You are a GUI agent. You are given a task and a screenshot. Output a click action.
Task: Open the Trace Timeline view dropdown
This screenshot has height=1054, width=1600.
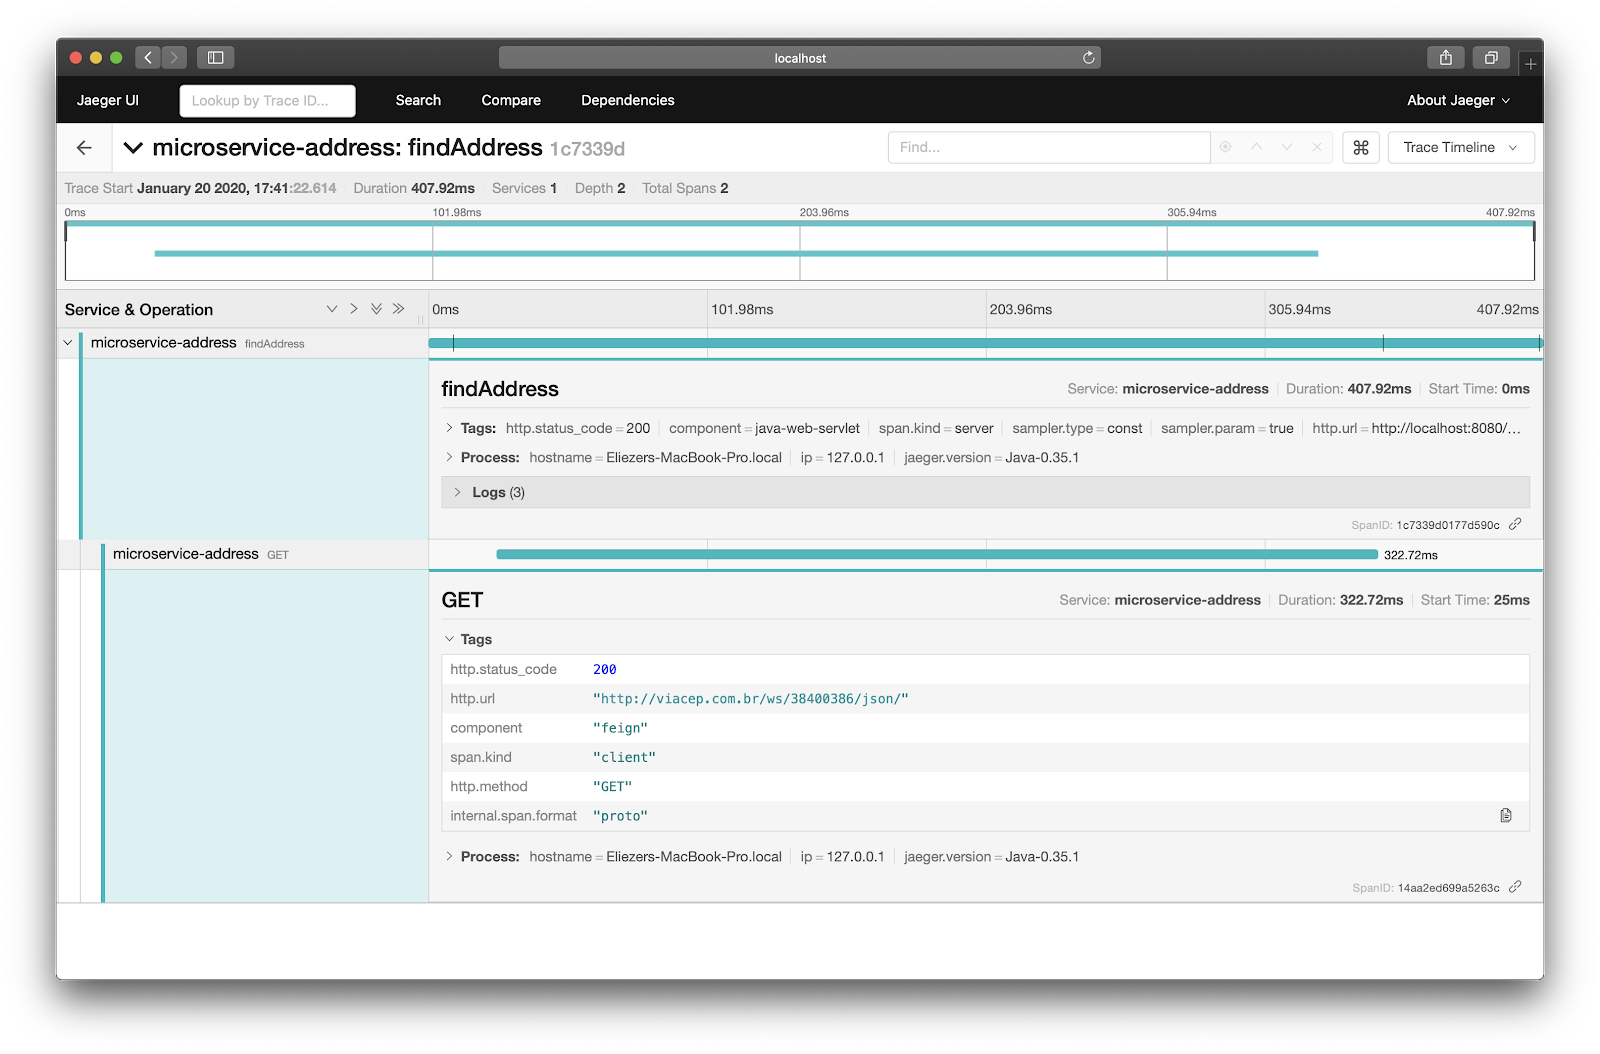1460,148
